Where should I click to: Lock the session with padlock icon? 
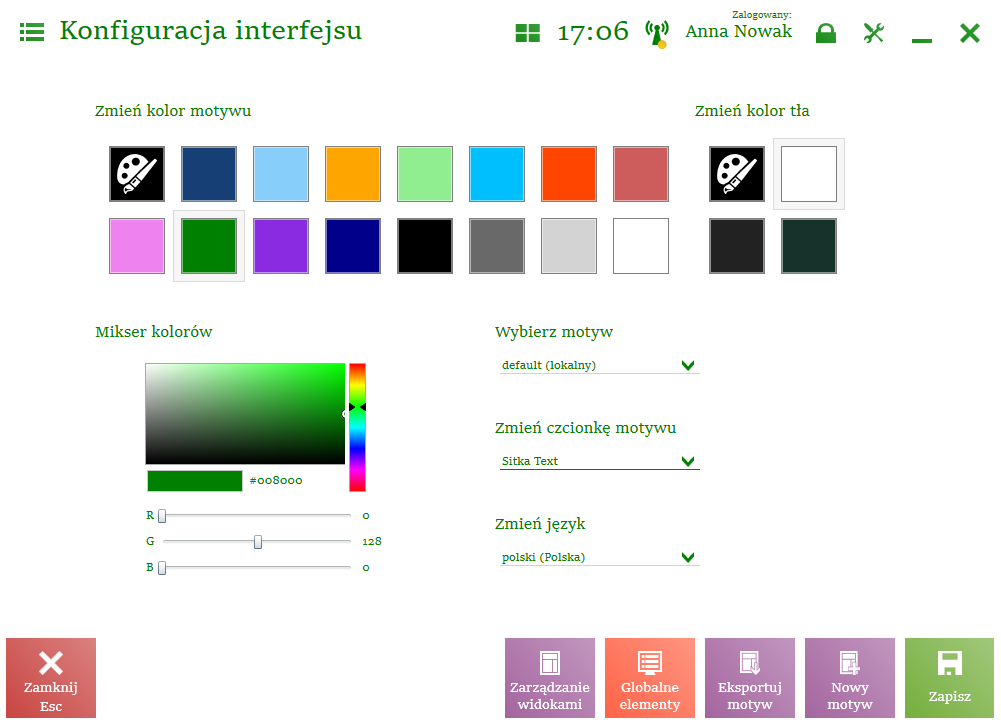[825, 33]
